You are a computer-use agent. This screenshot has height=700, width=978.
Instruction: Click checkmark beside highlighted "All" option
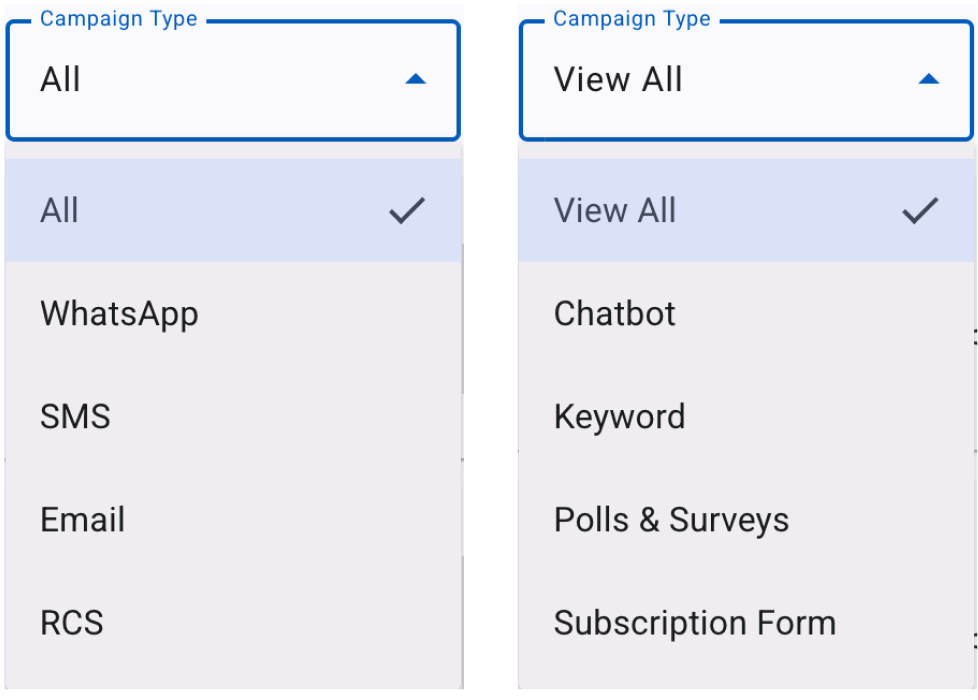pyautogui.click(x=407, y=210)
